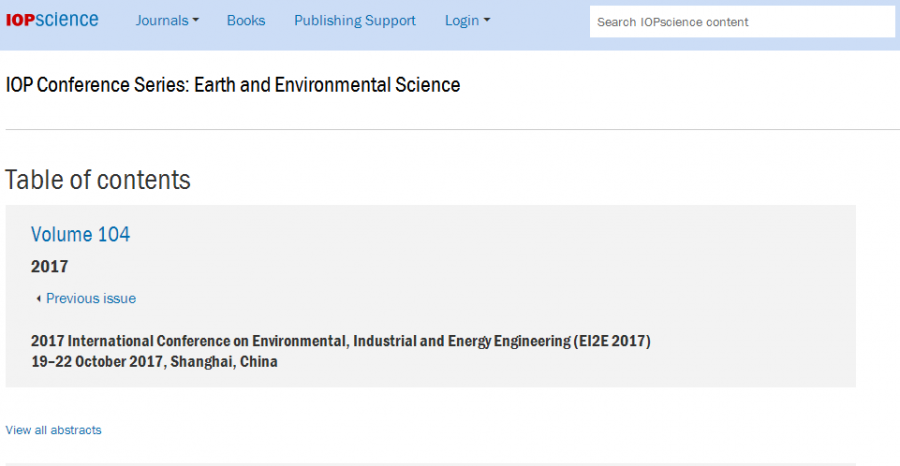Screen dimensions: 900x466
Task: Open the Books menu item
Action: tap(246, 21)
